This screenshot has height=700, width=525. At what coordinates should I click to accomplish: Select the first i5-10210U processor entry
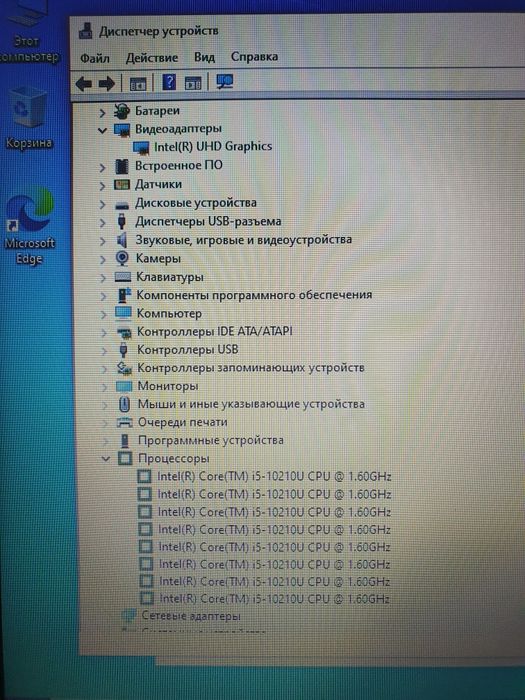click(x=274, y=476)
